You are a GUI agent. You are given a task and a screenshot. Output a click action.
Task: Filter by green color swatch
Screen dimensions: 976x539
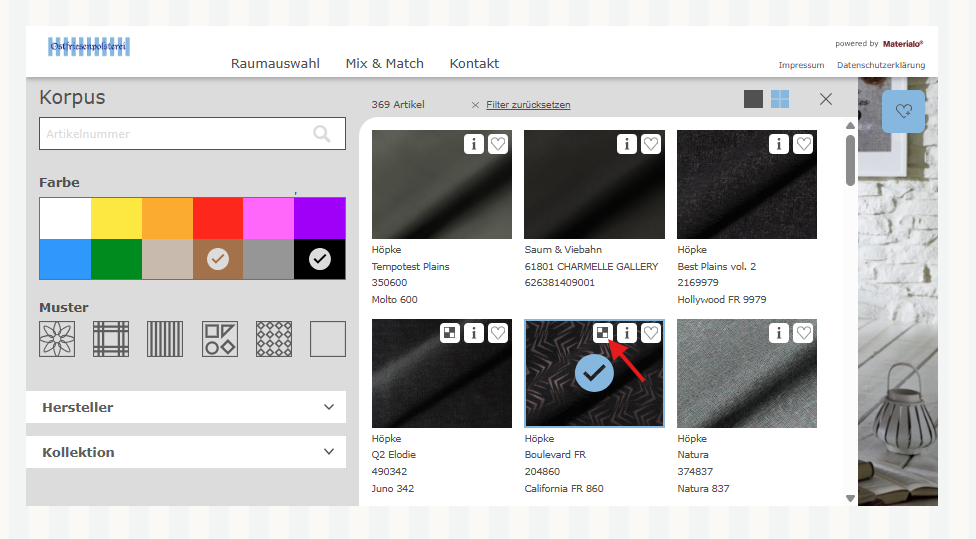pyautogui.click(x=116, y=259)
